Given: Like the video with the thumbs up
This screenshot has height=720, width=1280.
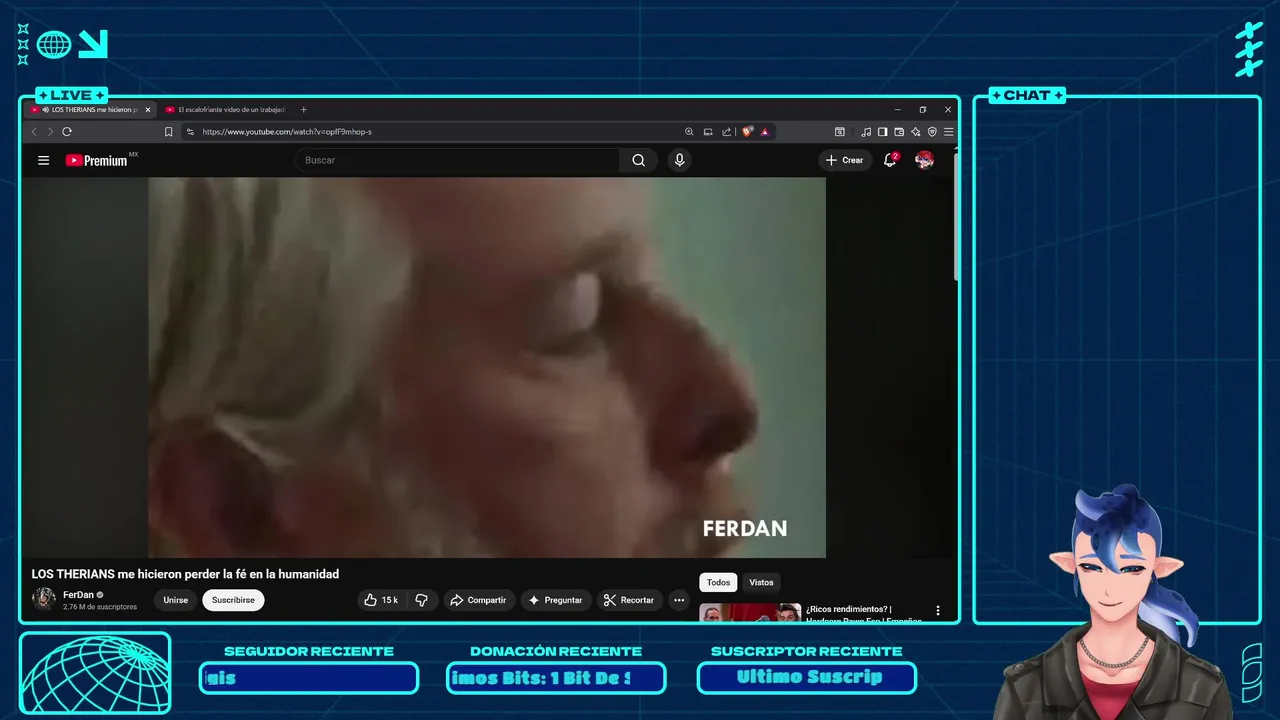Looking at the screenshot, I should coord(381,600).
